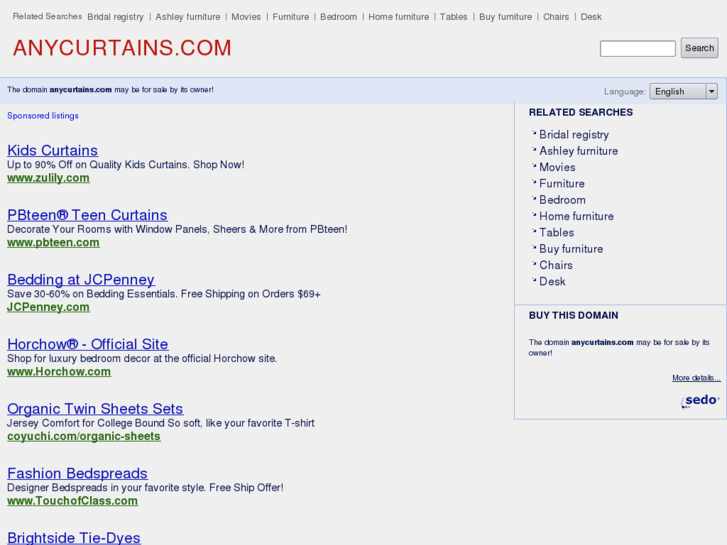Viewport: 727px width, 545px height.
Task: Select sidebar Ashley furniture search
Action: pos(578,151)
